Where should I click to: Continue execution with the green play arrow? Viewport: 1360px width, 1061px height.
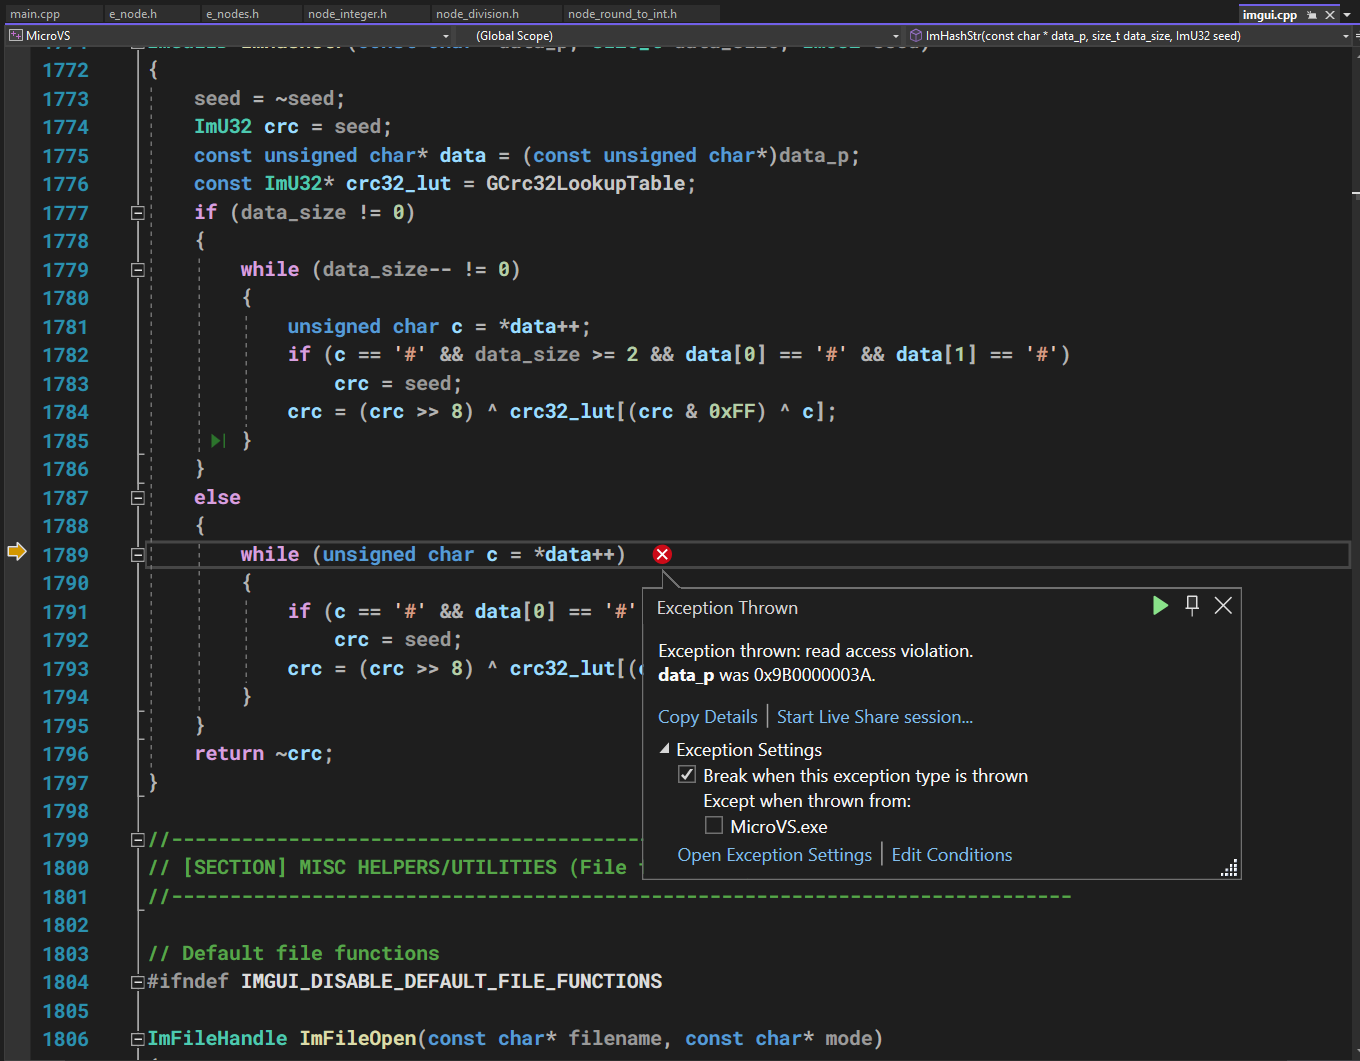(1160, 605)
